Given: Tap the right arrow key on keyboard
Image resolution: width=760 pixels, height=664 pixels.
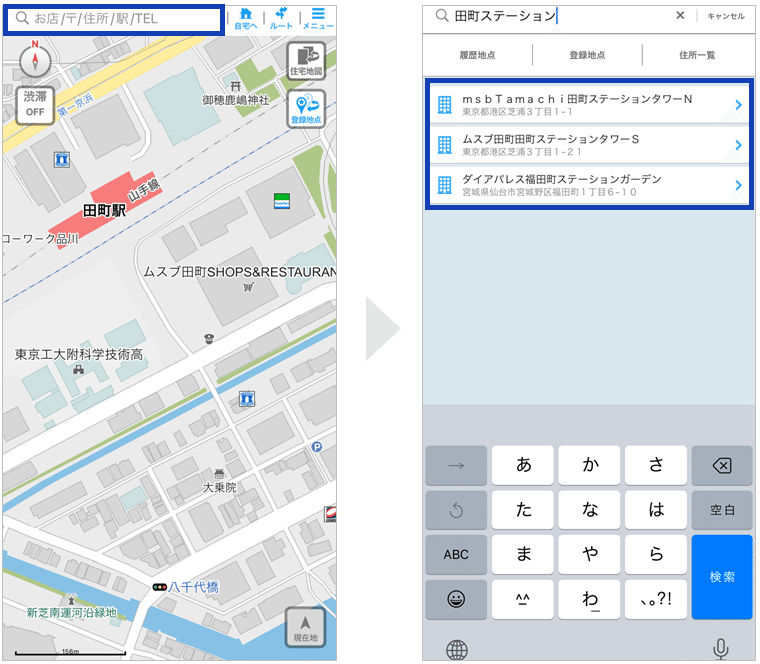Looking at the screenshot, I should pyautogui.click(x=456, y=465).
